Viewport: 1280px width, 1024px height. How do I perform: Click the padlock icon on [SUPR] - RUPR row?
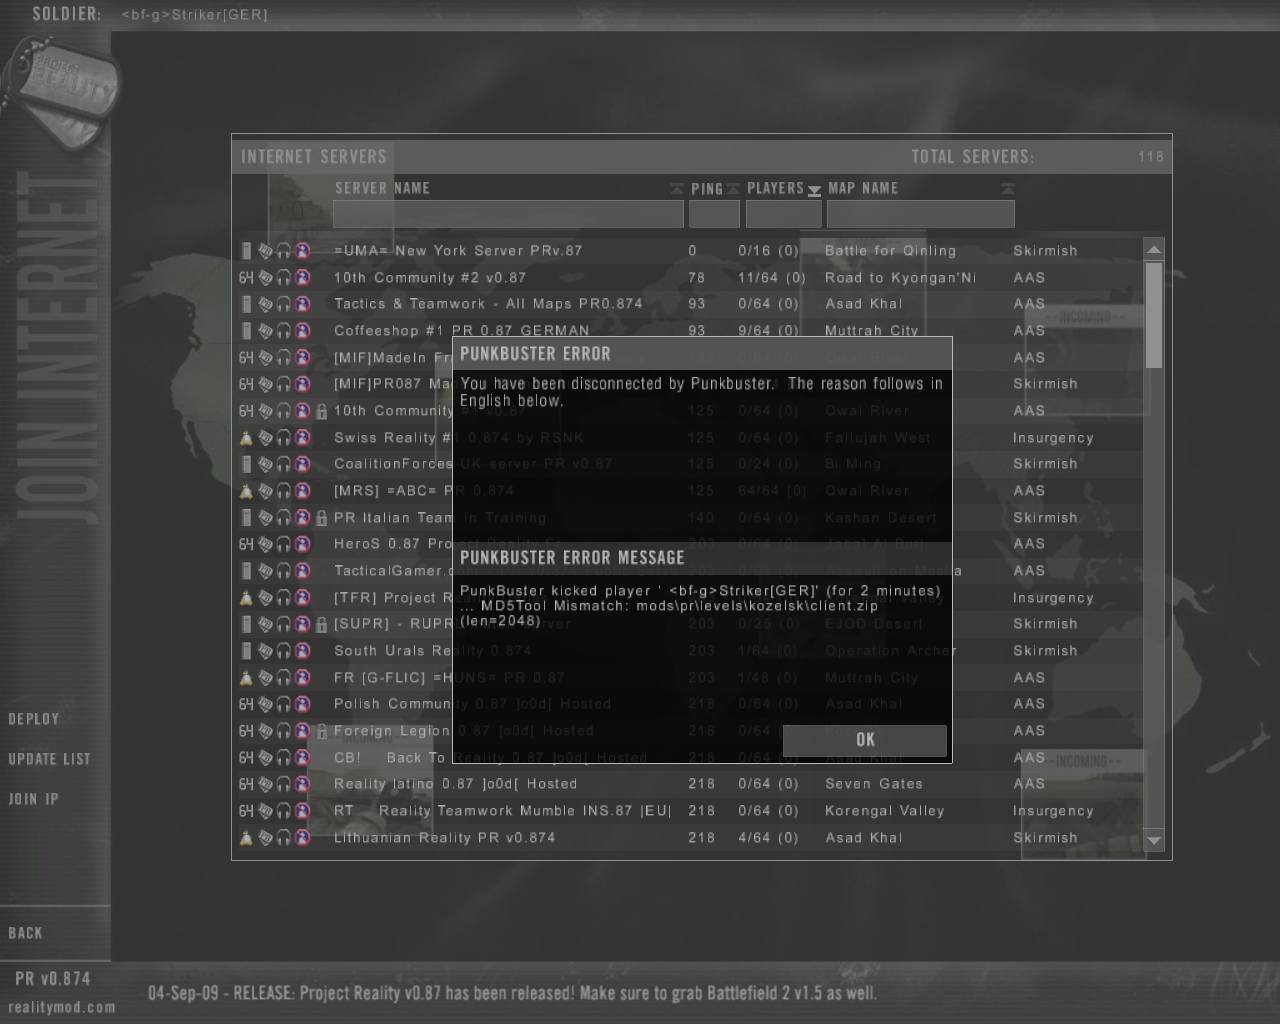click(321, 624)
